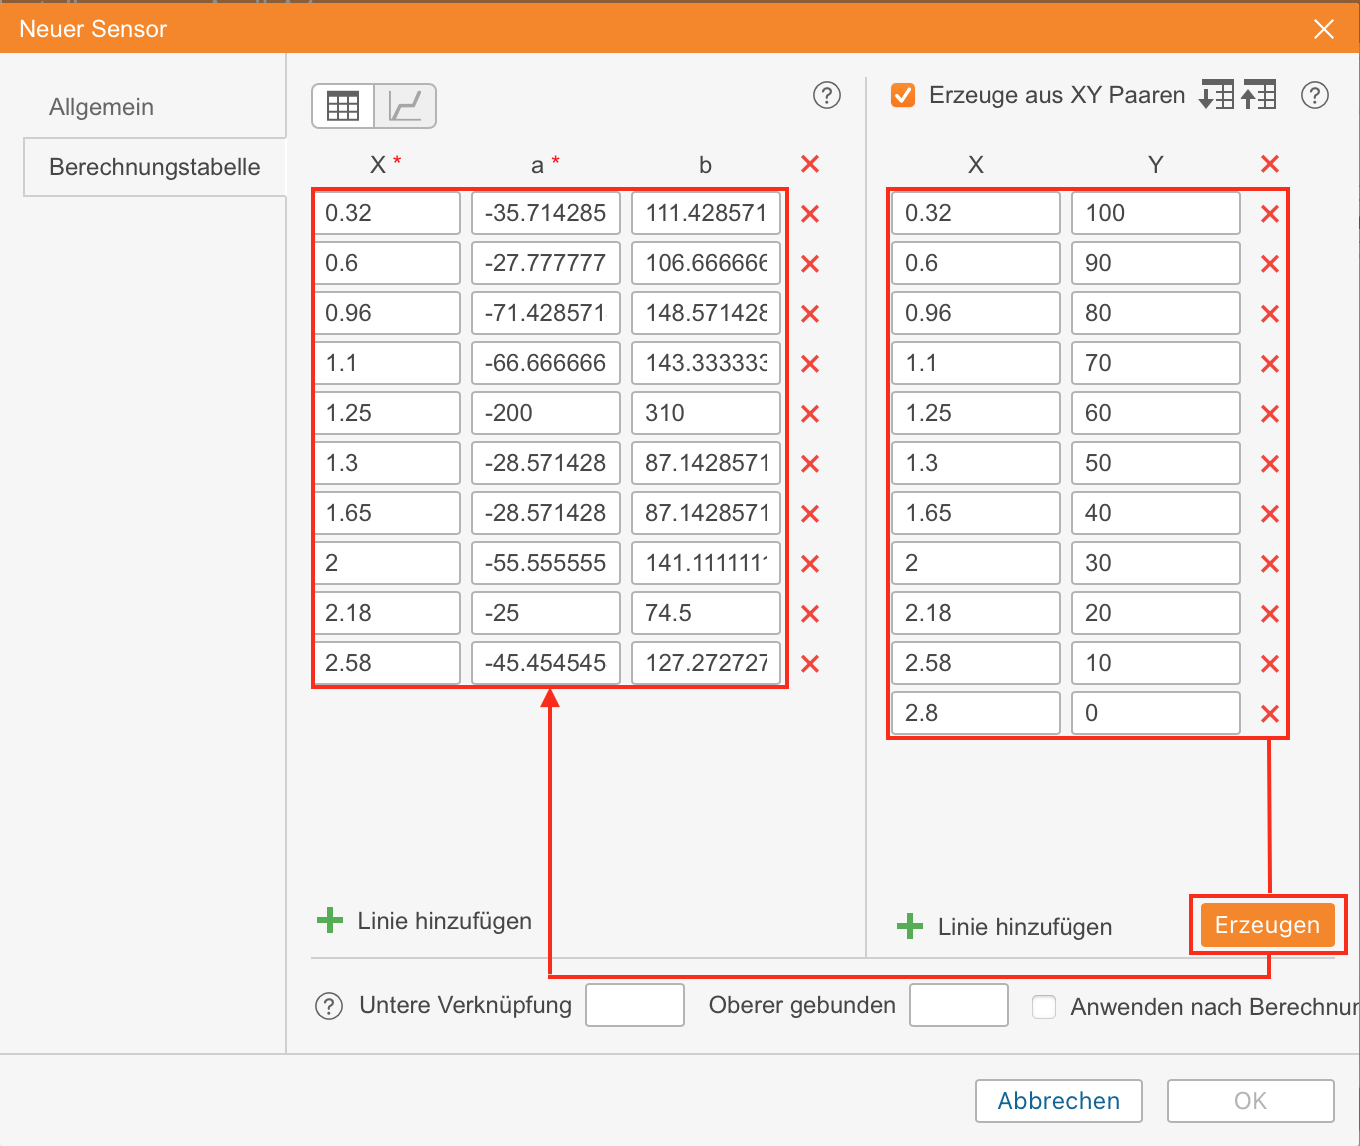Open the Allgemein tab
The image size is (1360, 1146).
[x=102, y=107]
